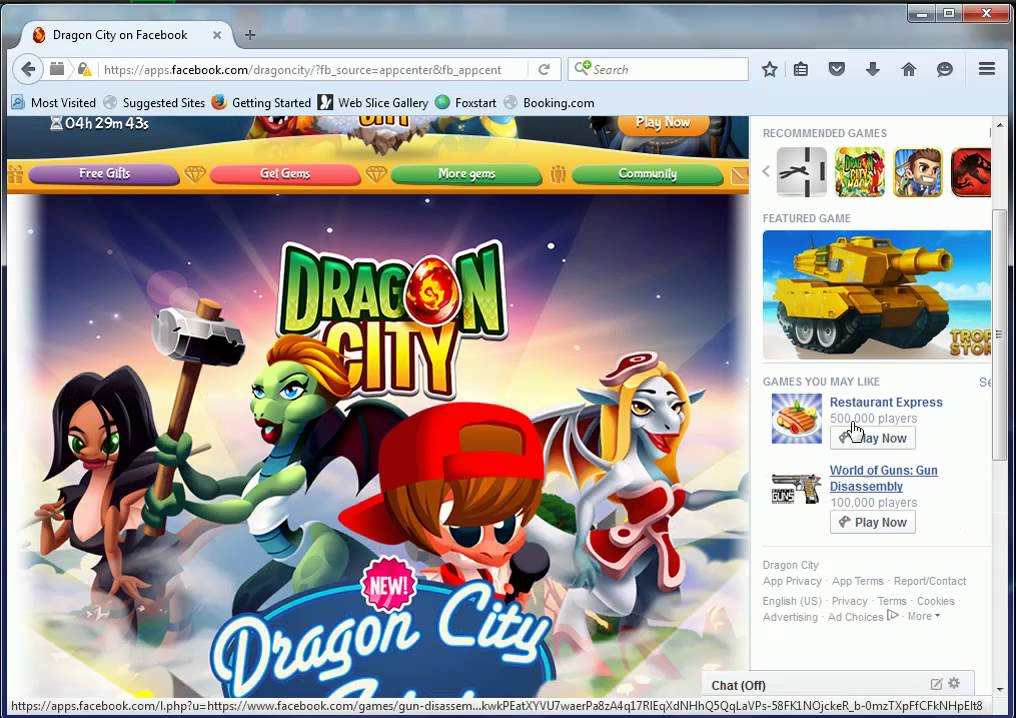The width and height of the screenshot is (1016, 718).
Task: Click the Free Gifts button
Action: click(x=104, y=174)
